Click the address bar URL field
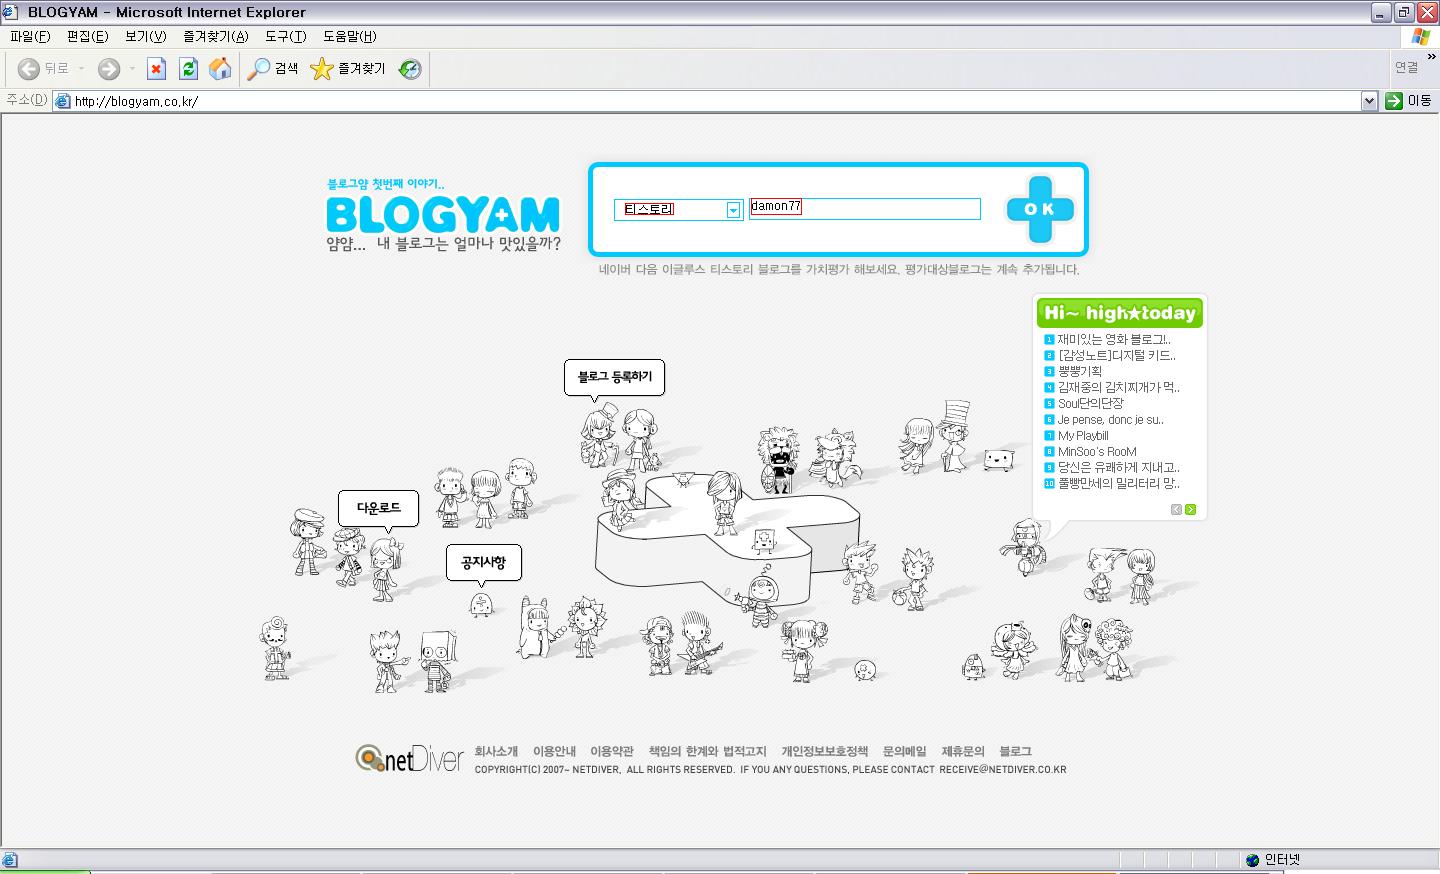This screenshot has width=1440, height=874. click(716, 101)
